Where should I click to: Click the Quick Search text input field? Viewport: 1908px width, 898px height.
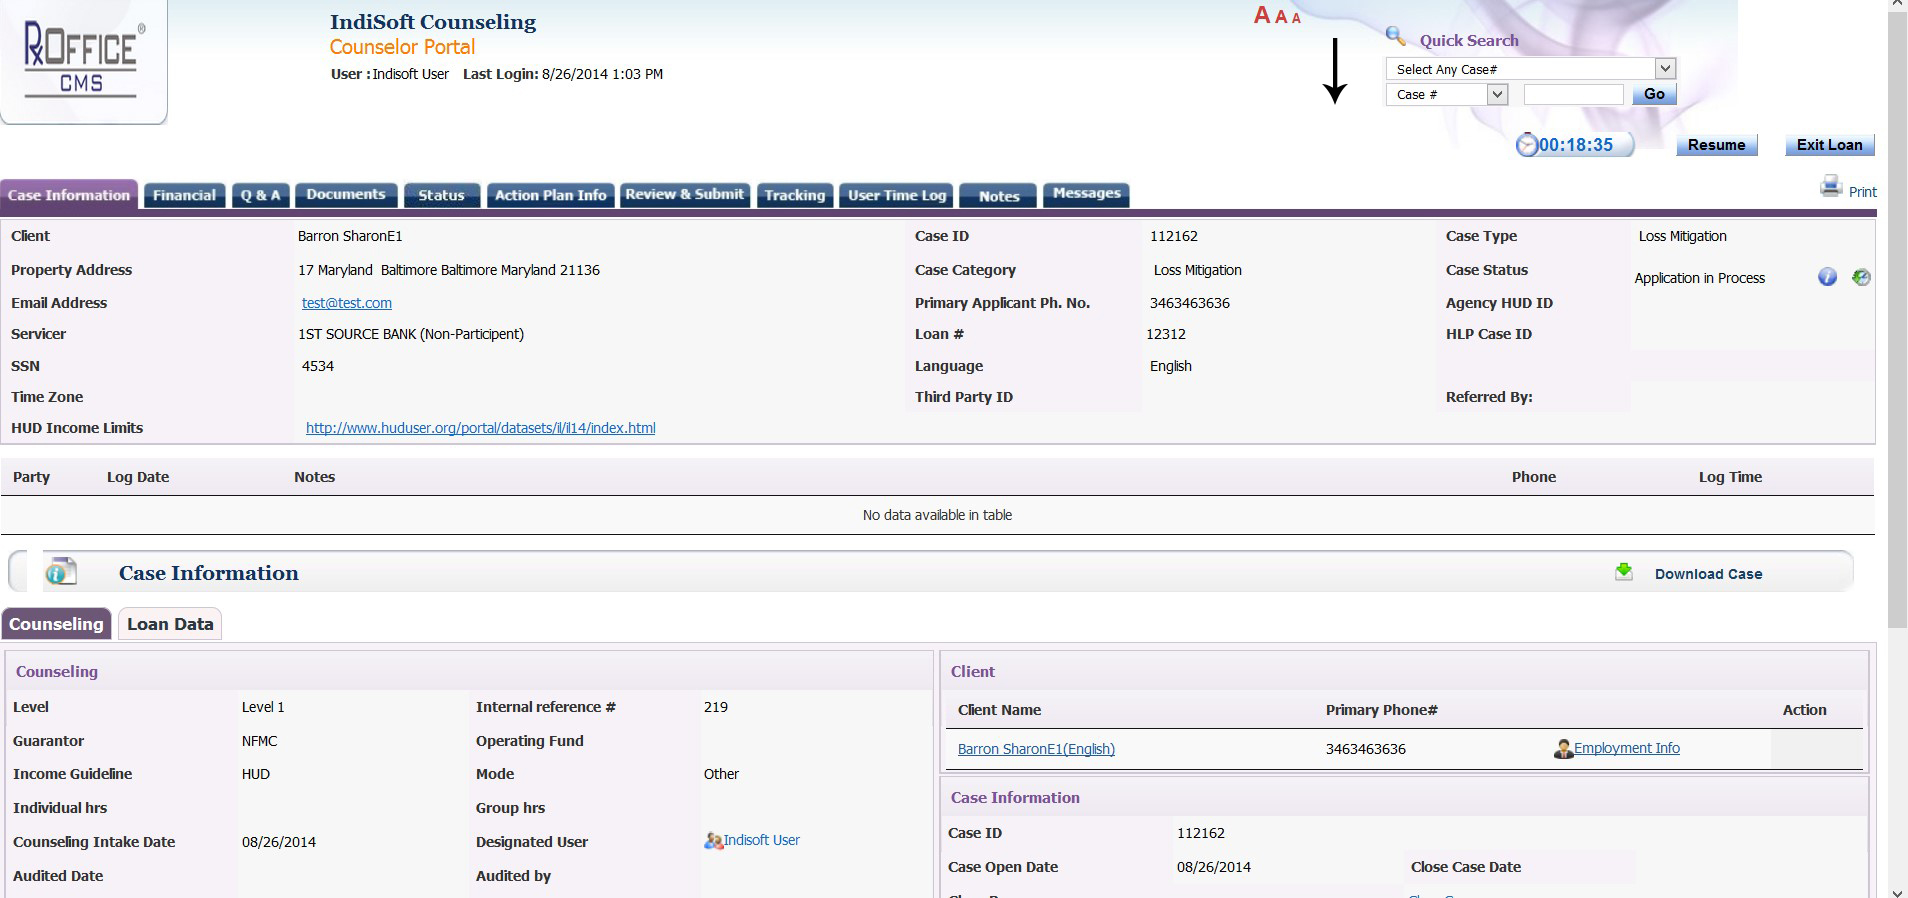coord(1573,94)
